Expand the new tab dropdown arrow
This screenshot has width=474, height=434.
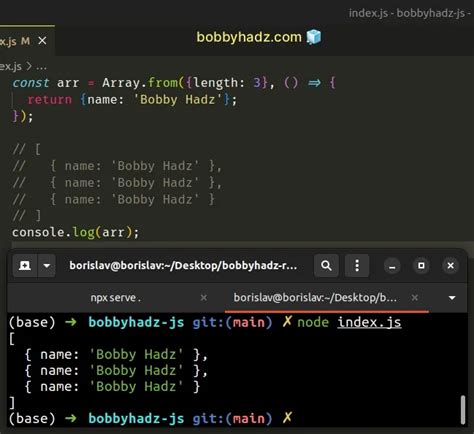47,266
